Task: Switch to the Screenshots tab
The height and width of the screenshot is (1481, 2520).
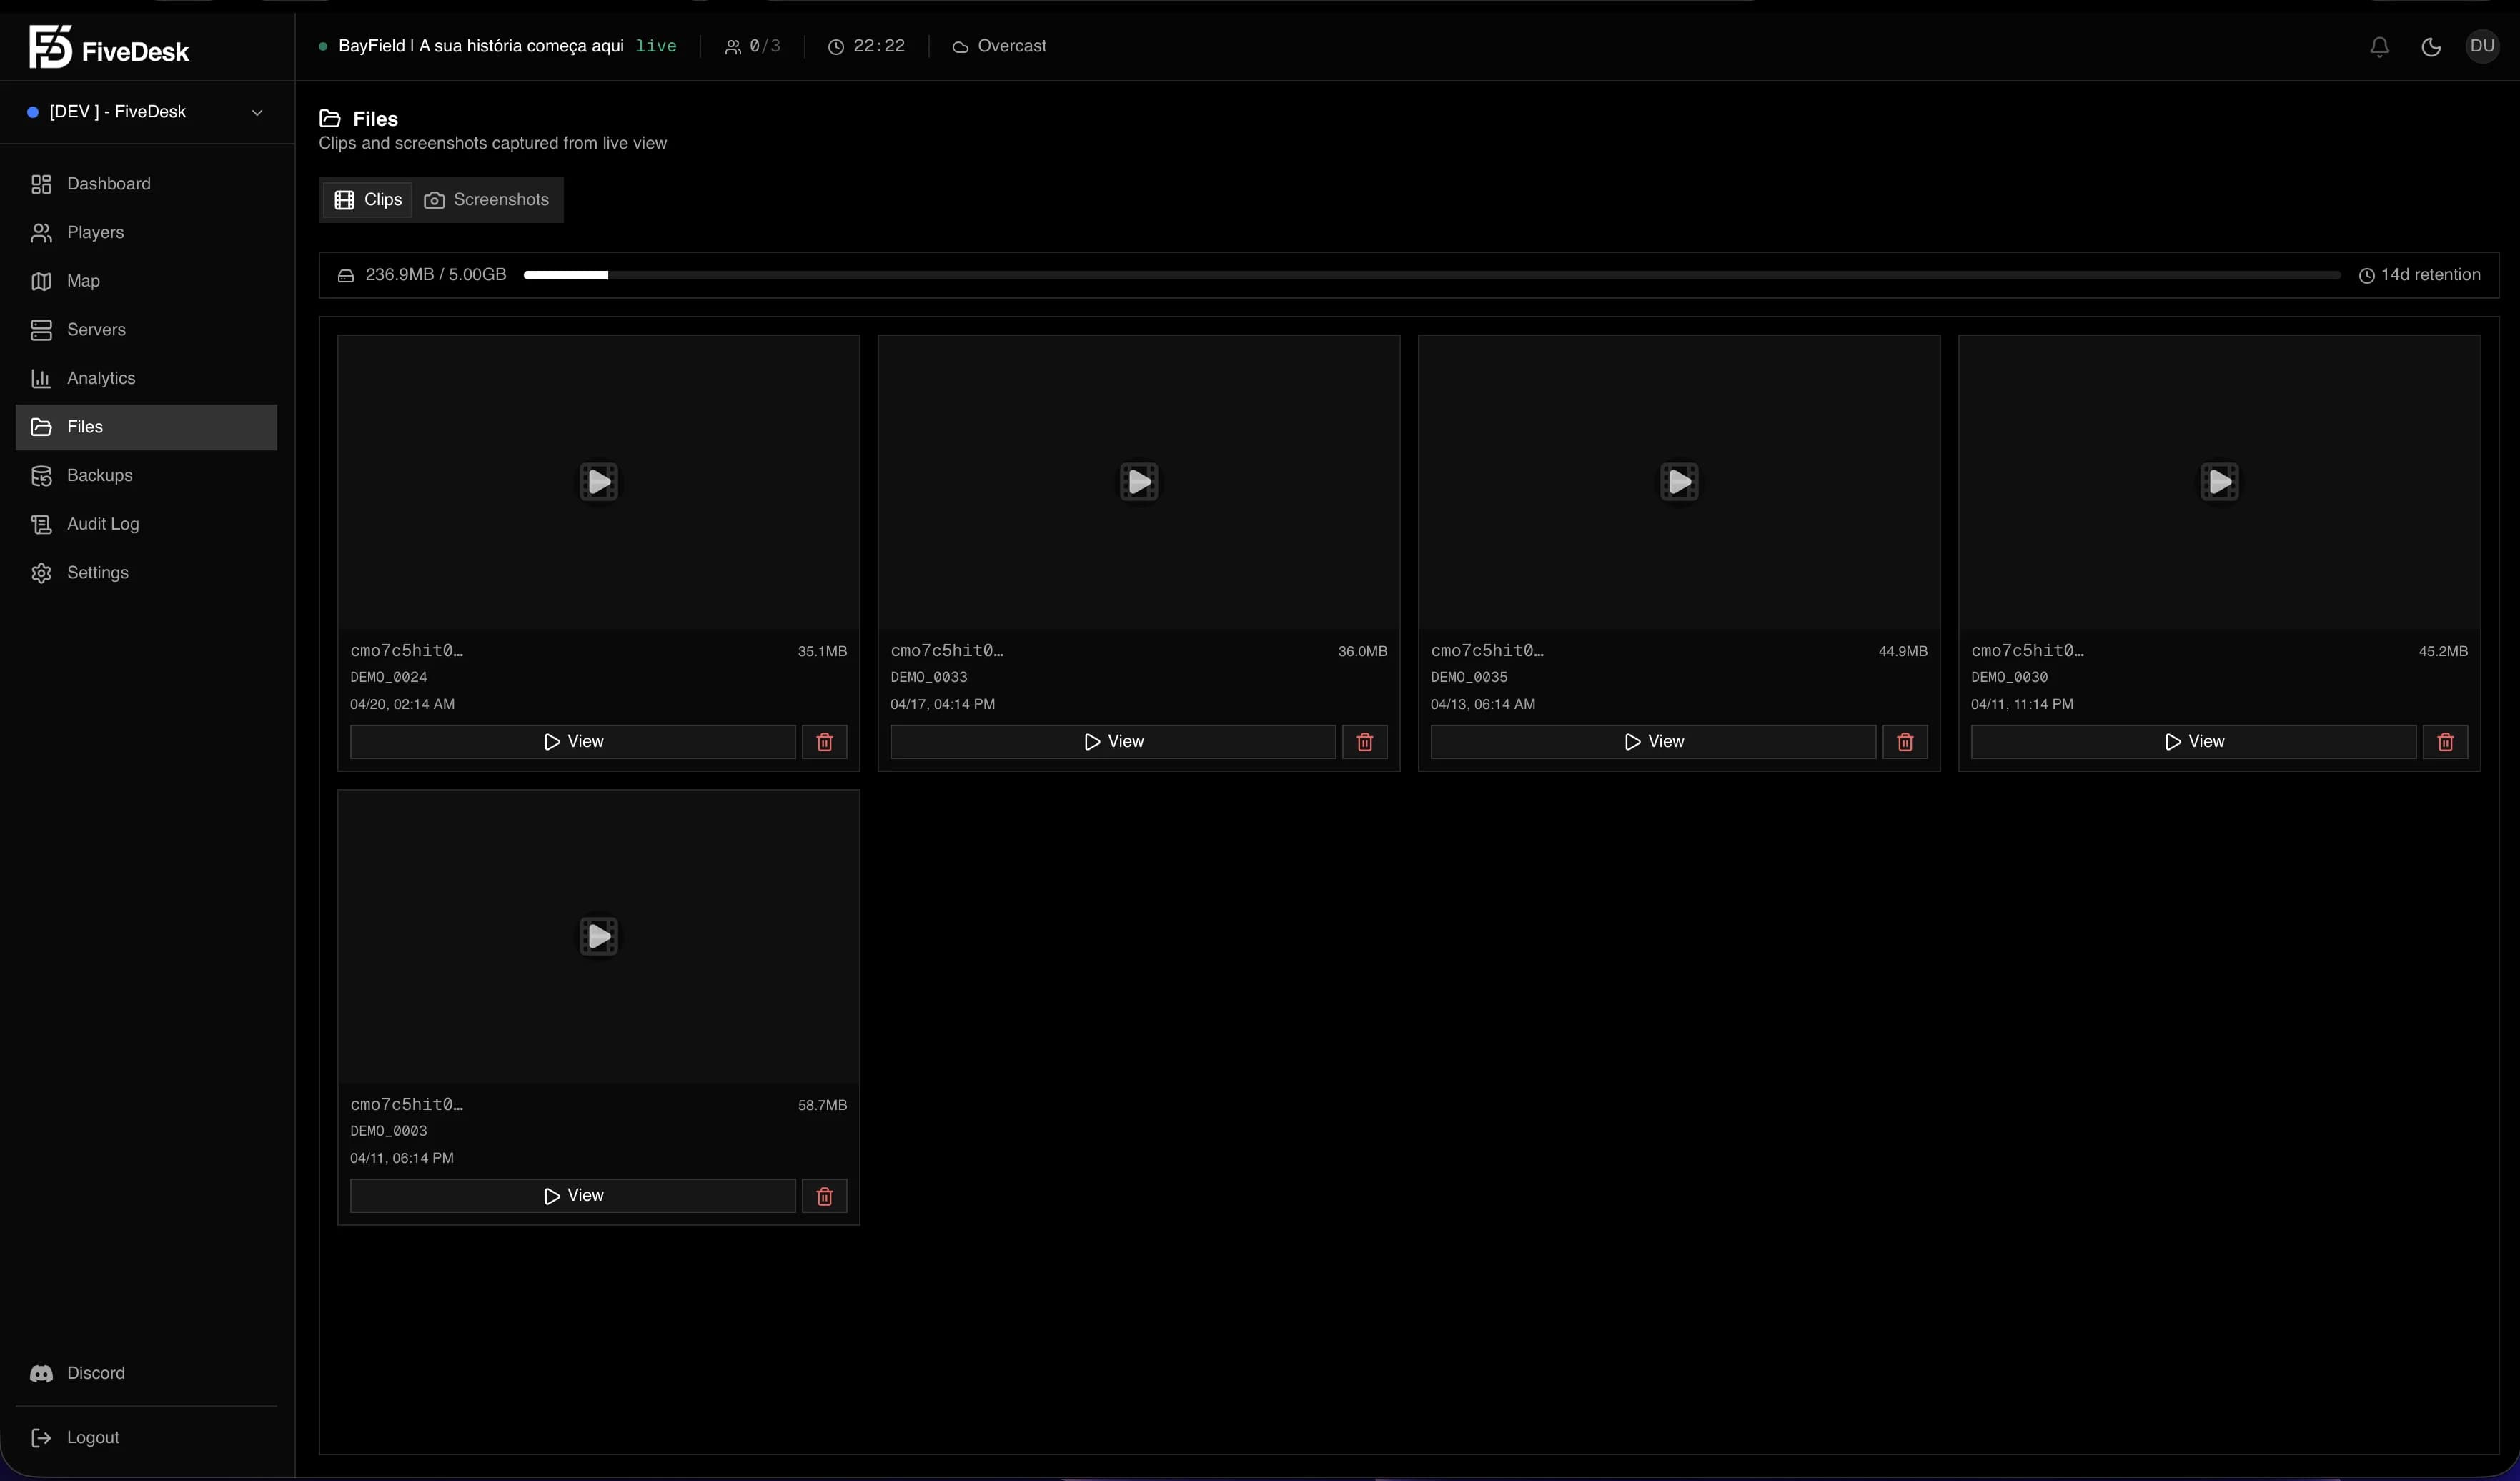Action: [487, 200]
